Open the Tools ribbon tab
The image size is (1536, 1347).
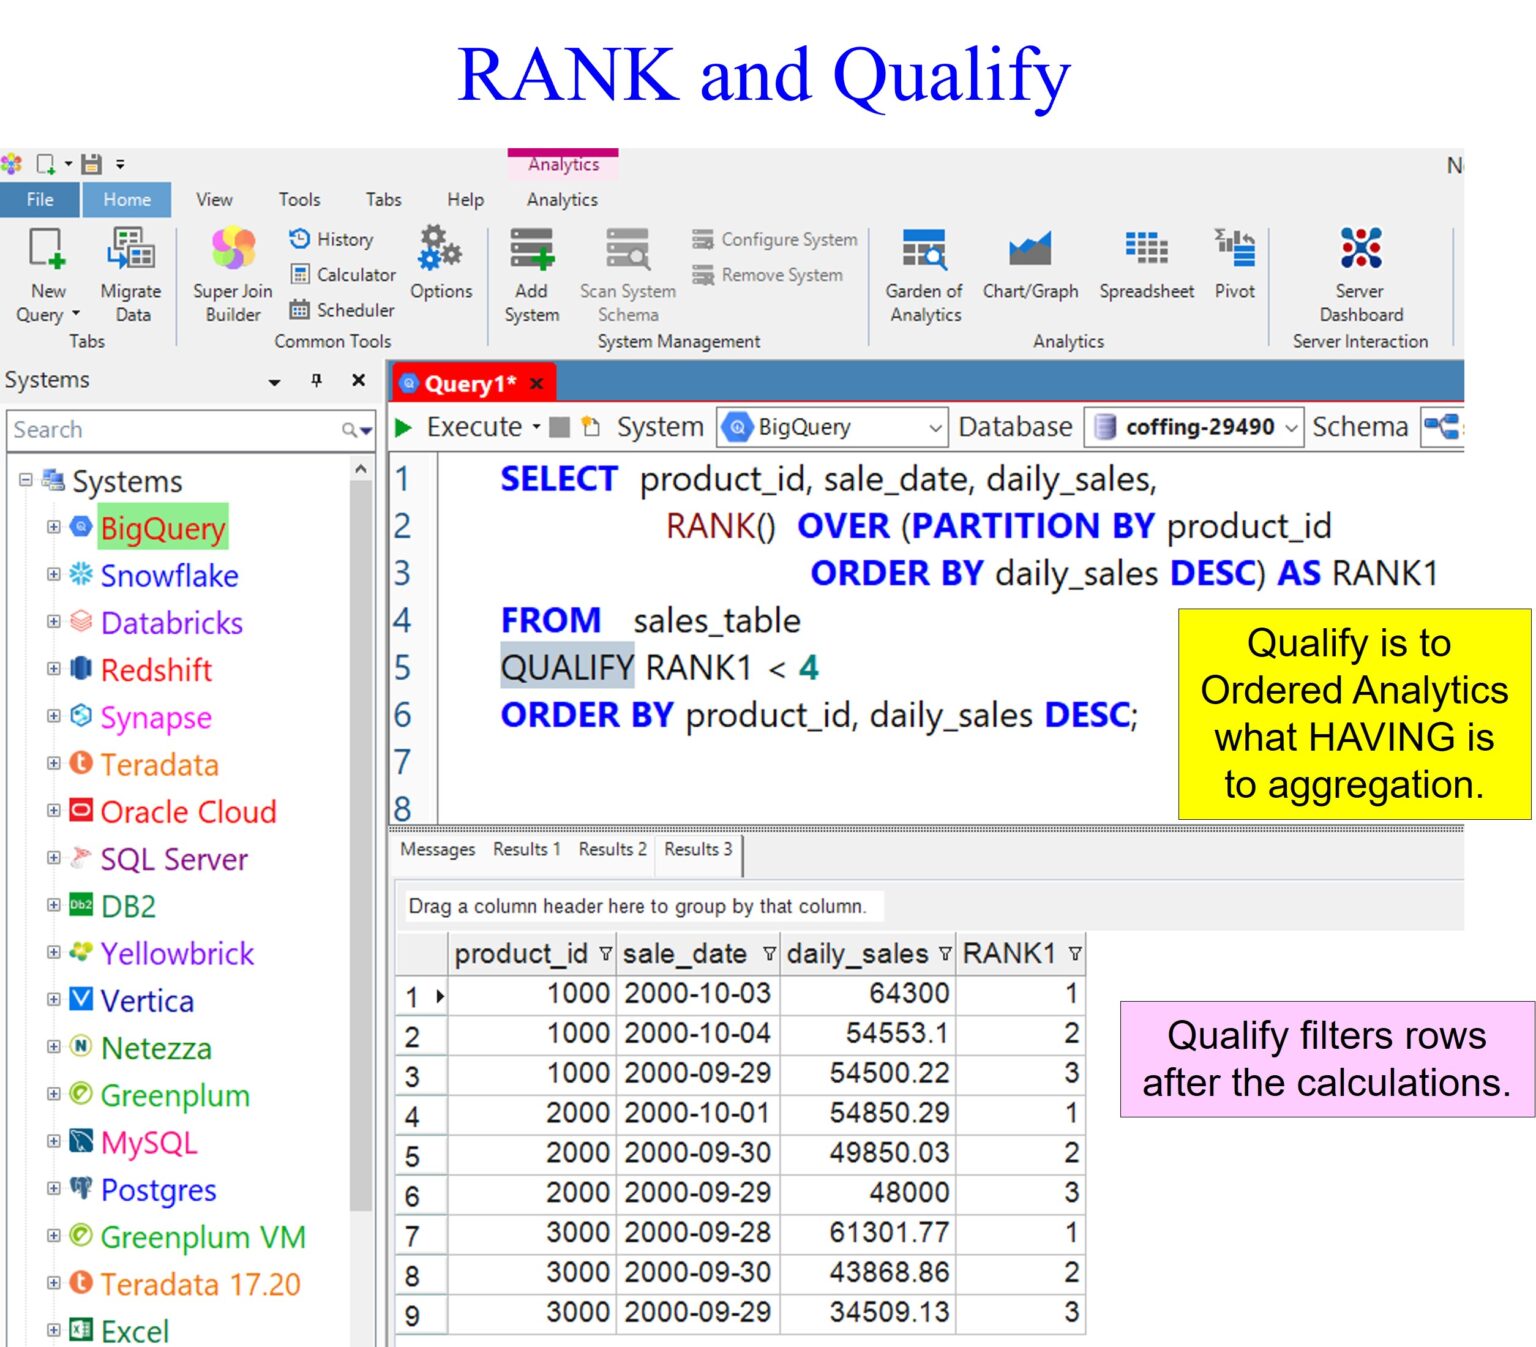point(298,199)
